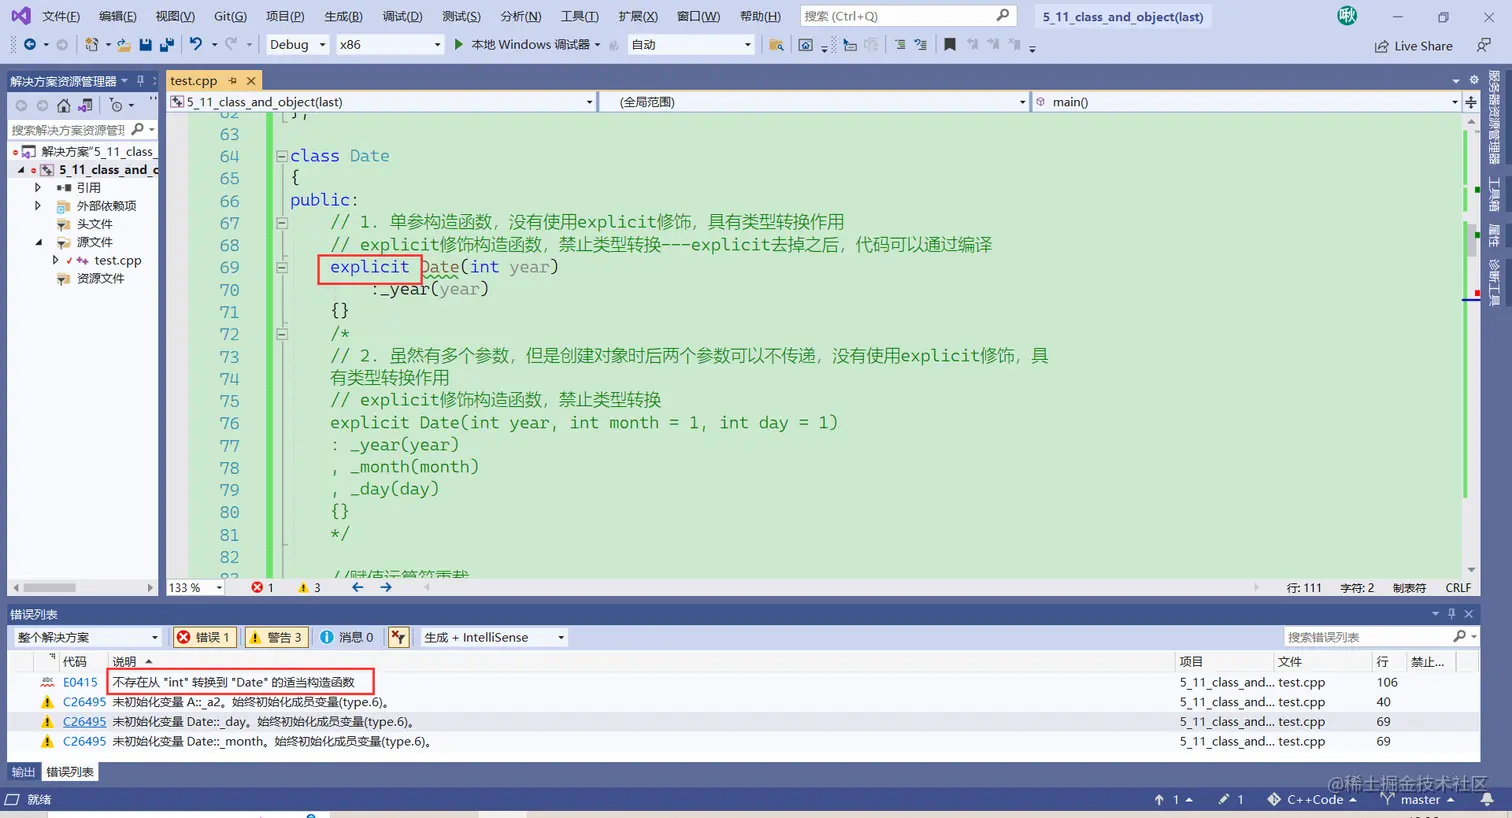Viewport: 1512px width, 818px height.
Task: Open the global scope (全局范围) dropdown
Action: coord(814,102)
